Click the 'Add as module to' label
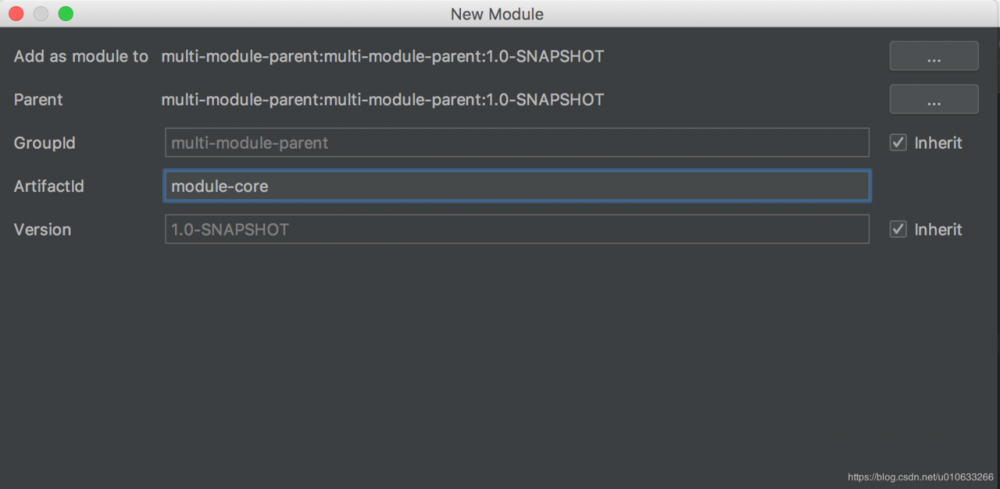Image resolution: width=1000 pixels, height=489 pixels. click(x=81, y=57)
